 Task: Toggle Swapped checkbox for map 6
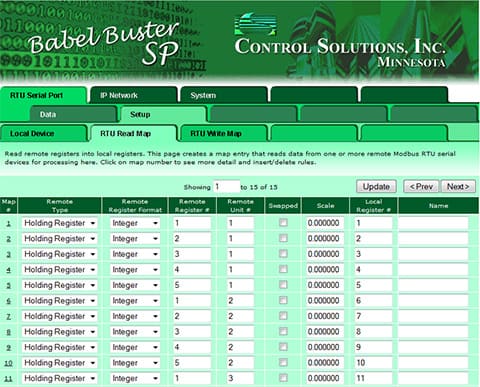click(283, 300)
